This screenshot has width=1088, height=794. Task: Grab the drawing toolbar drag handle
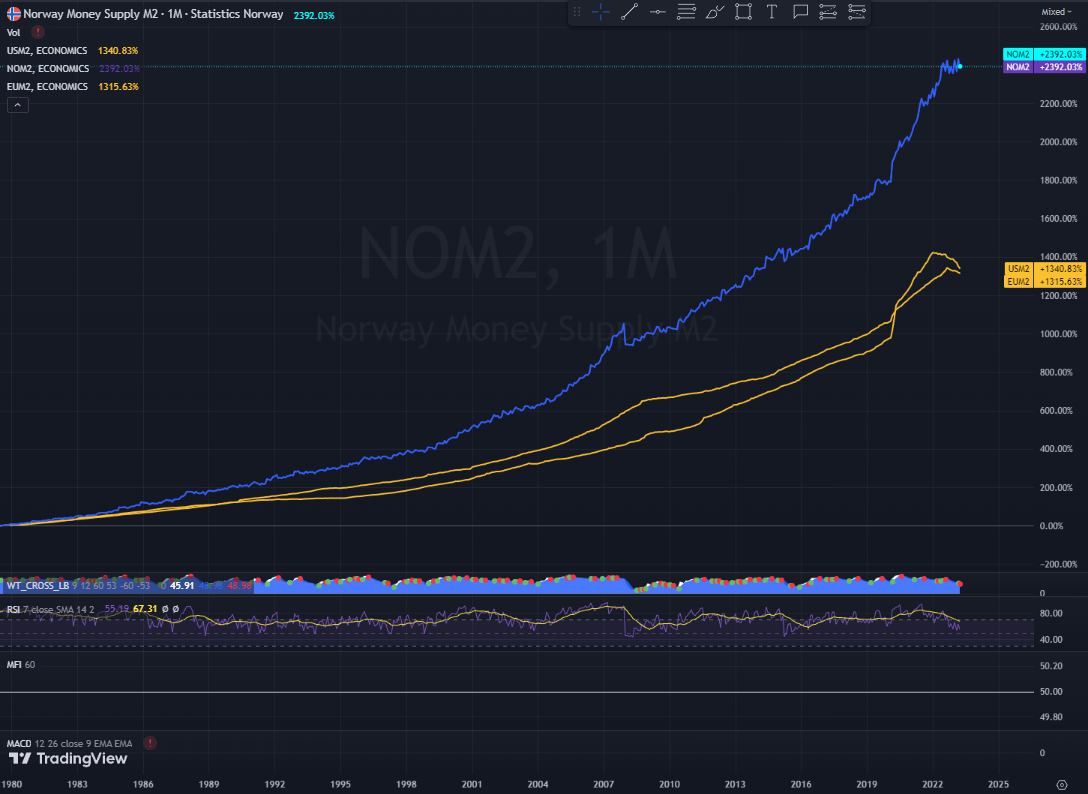[x=577, y=12]
